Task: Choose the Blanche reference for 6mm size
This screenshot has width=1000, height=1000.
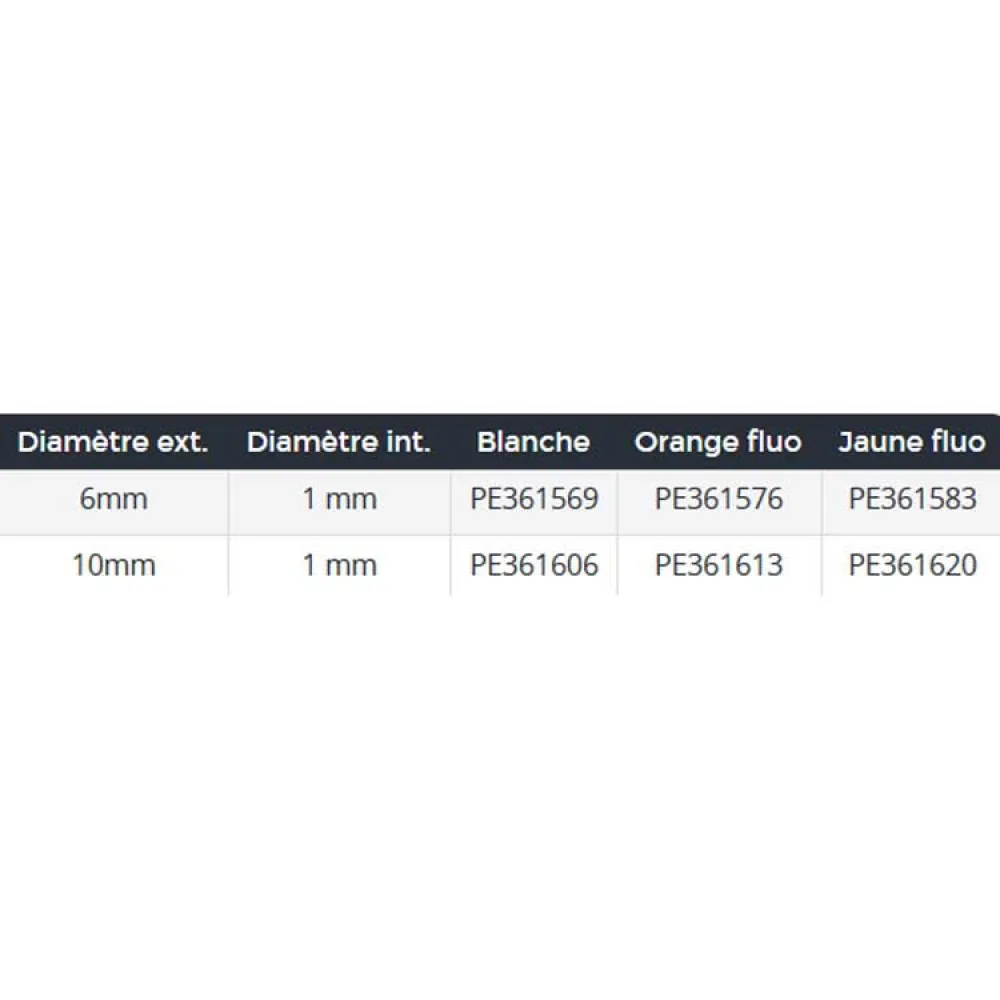Action: coord(534,499)
